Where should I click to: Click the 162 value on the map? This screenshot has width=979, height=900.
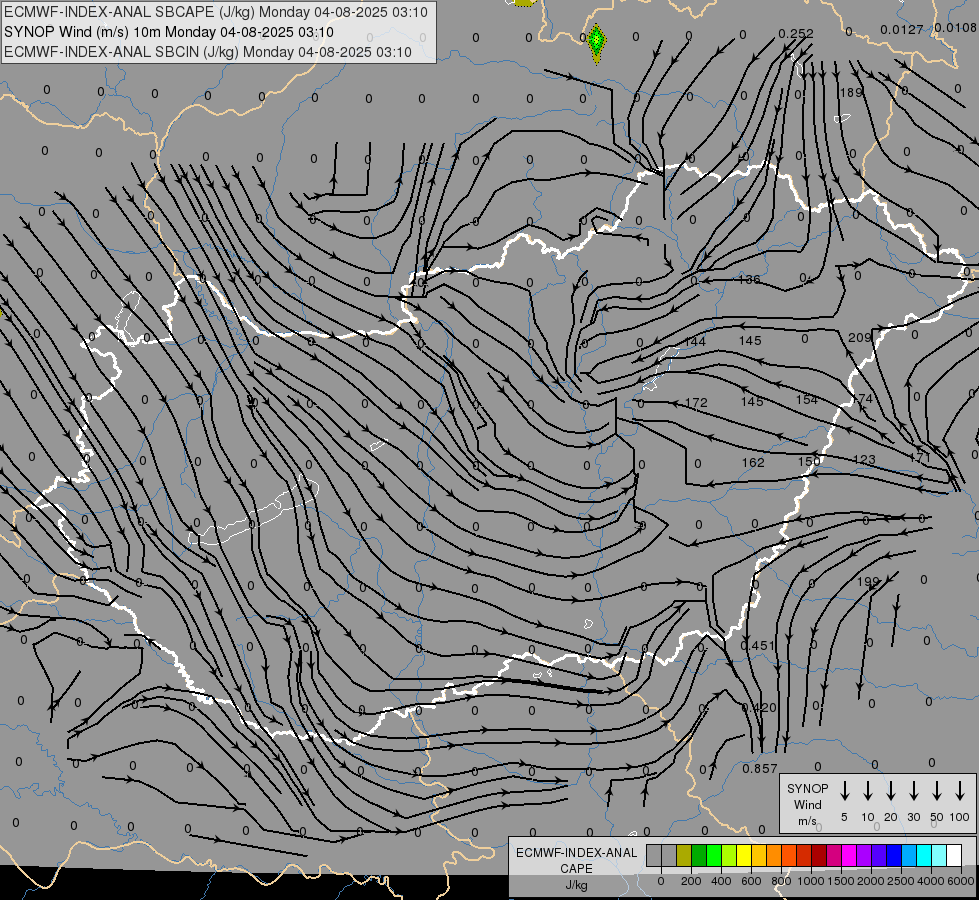(753, 463)
